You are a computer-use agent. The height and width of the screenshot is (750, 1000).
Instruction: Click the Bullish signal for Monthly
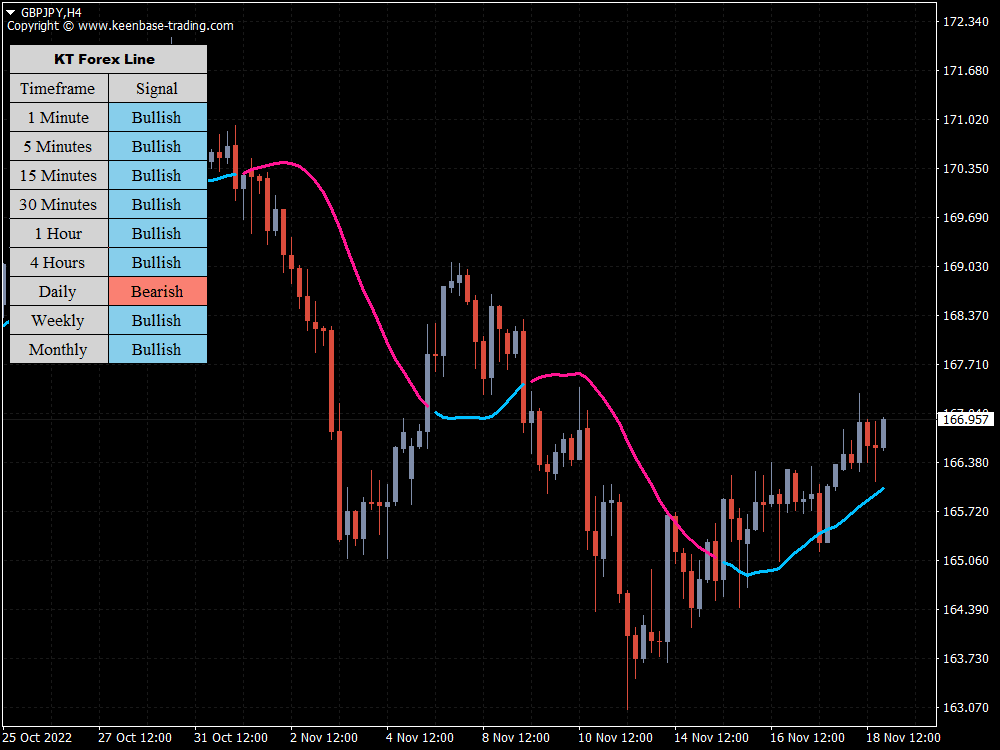click(x=158, y=349)
